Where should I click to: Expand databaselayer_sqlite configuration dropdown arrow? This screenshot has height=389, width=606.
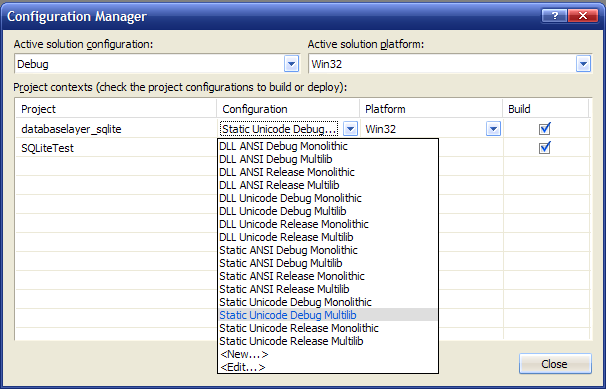[x=350, y=129]
